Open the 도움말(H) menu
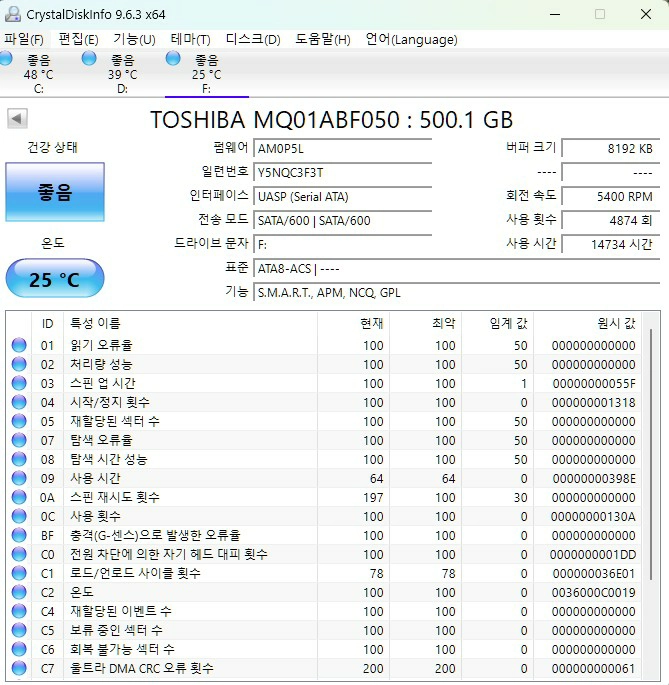 (322, 40)
